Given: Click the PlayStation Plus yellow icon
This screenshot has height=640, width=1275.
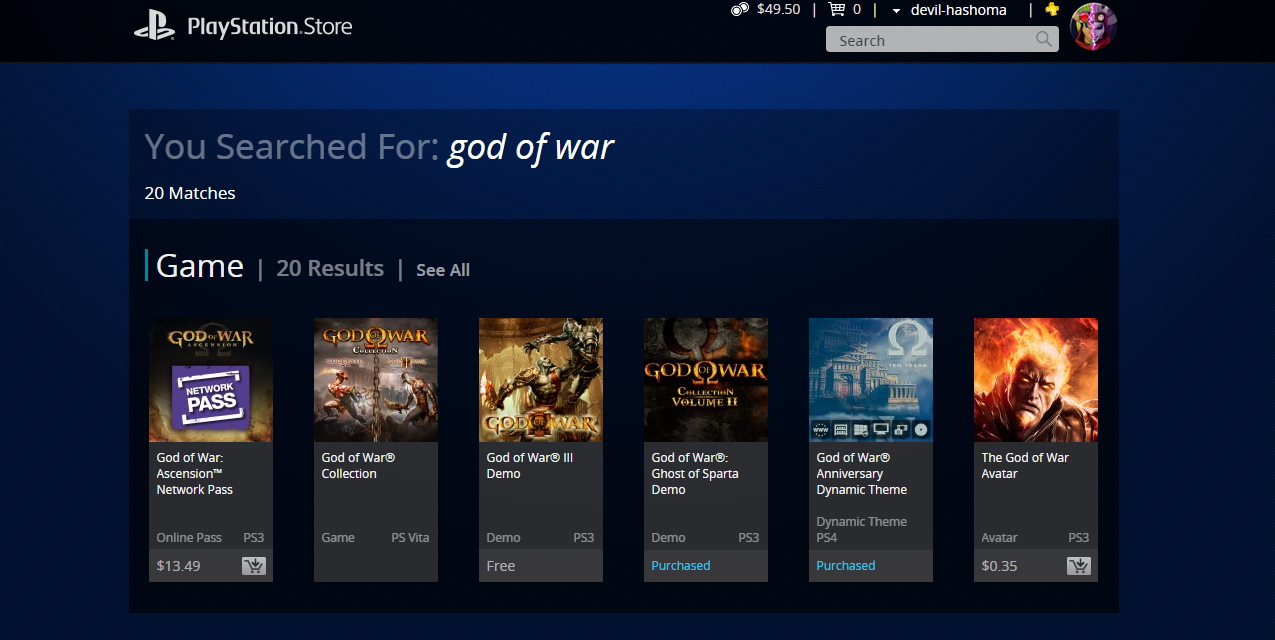Looking at the screenshot, I should tap(1051, 9).
